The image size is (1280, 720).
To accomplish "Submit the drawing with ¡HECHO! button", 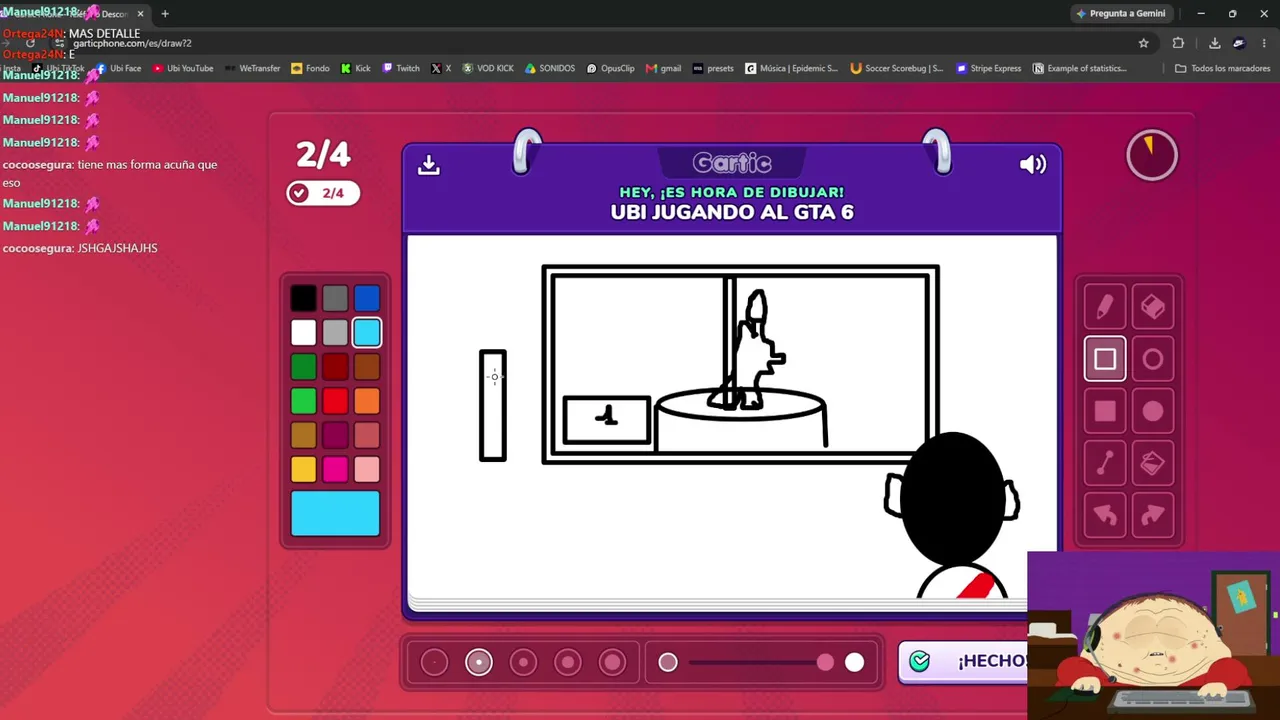I will click(x=963, y=661).
